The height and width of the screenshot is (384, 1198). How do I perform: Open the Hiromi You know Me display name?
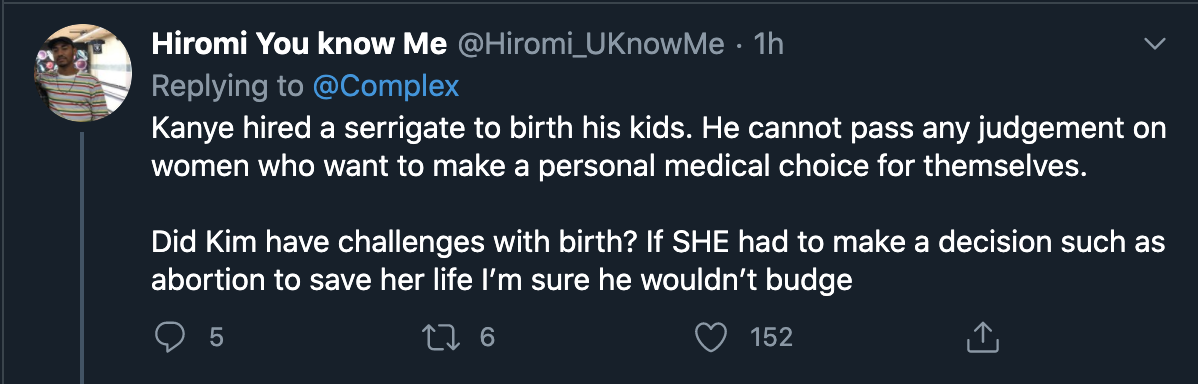[299, 45]
